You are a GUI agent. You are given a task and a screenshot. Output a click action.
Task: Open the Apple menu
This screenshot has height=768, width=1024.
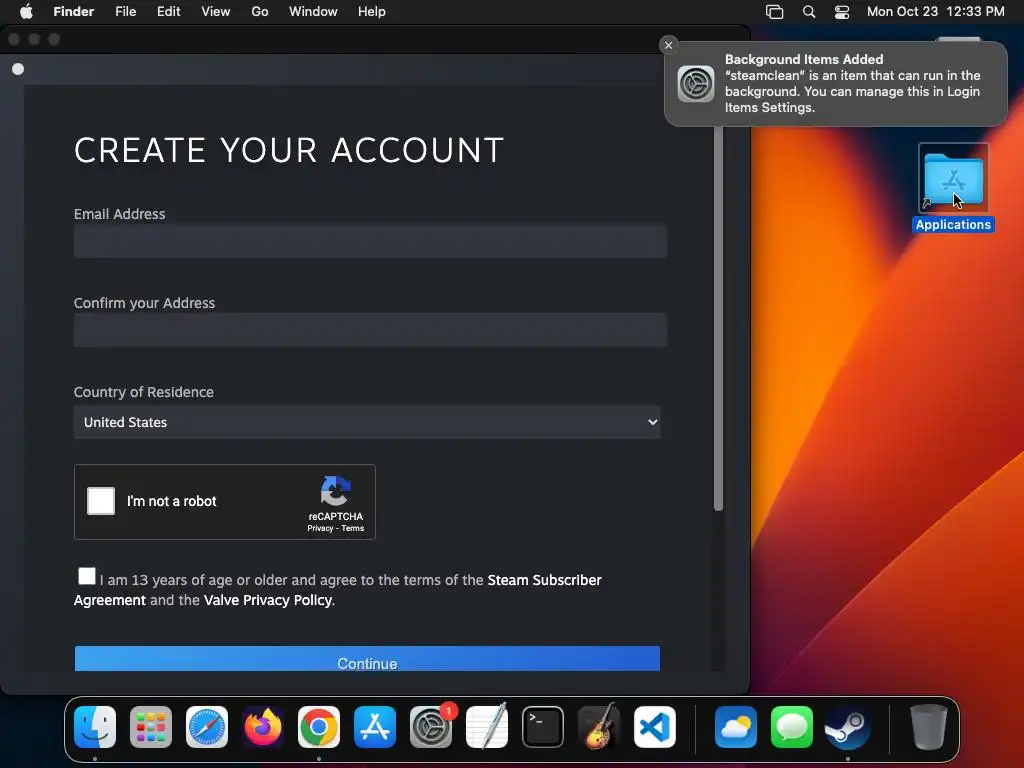(x=26, y=12)
